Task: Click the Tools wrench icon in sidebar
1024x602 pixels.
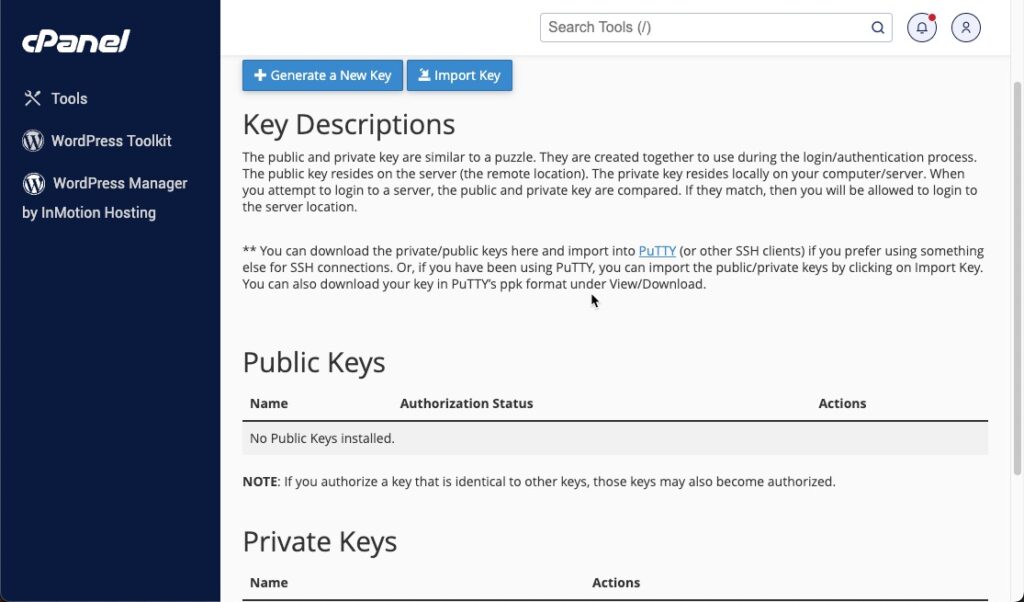Action: pos(33,98)
